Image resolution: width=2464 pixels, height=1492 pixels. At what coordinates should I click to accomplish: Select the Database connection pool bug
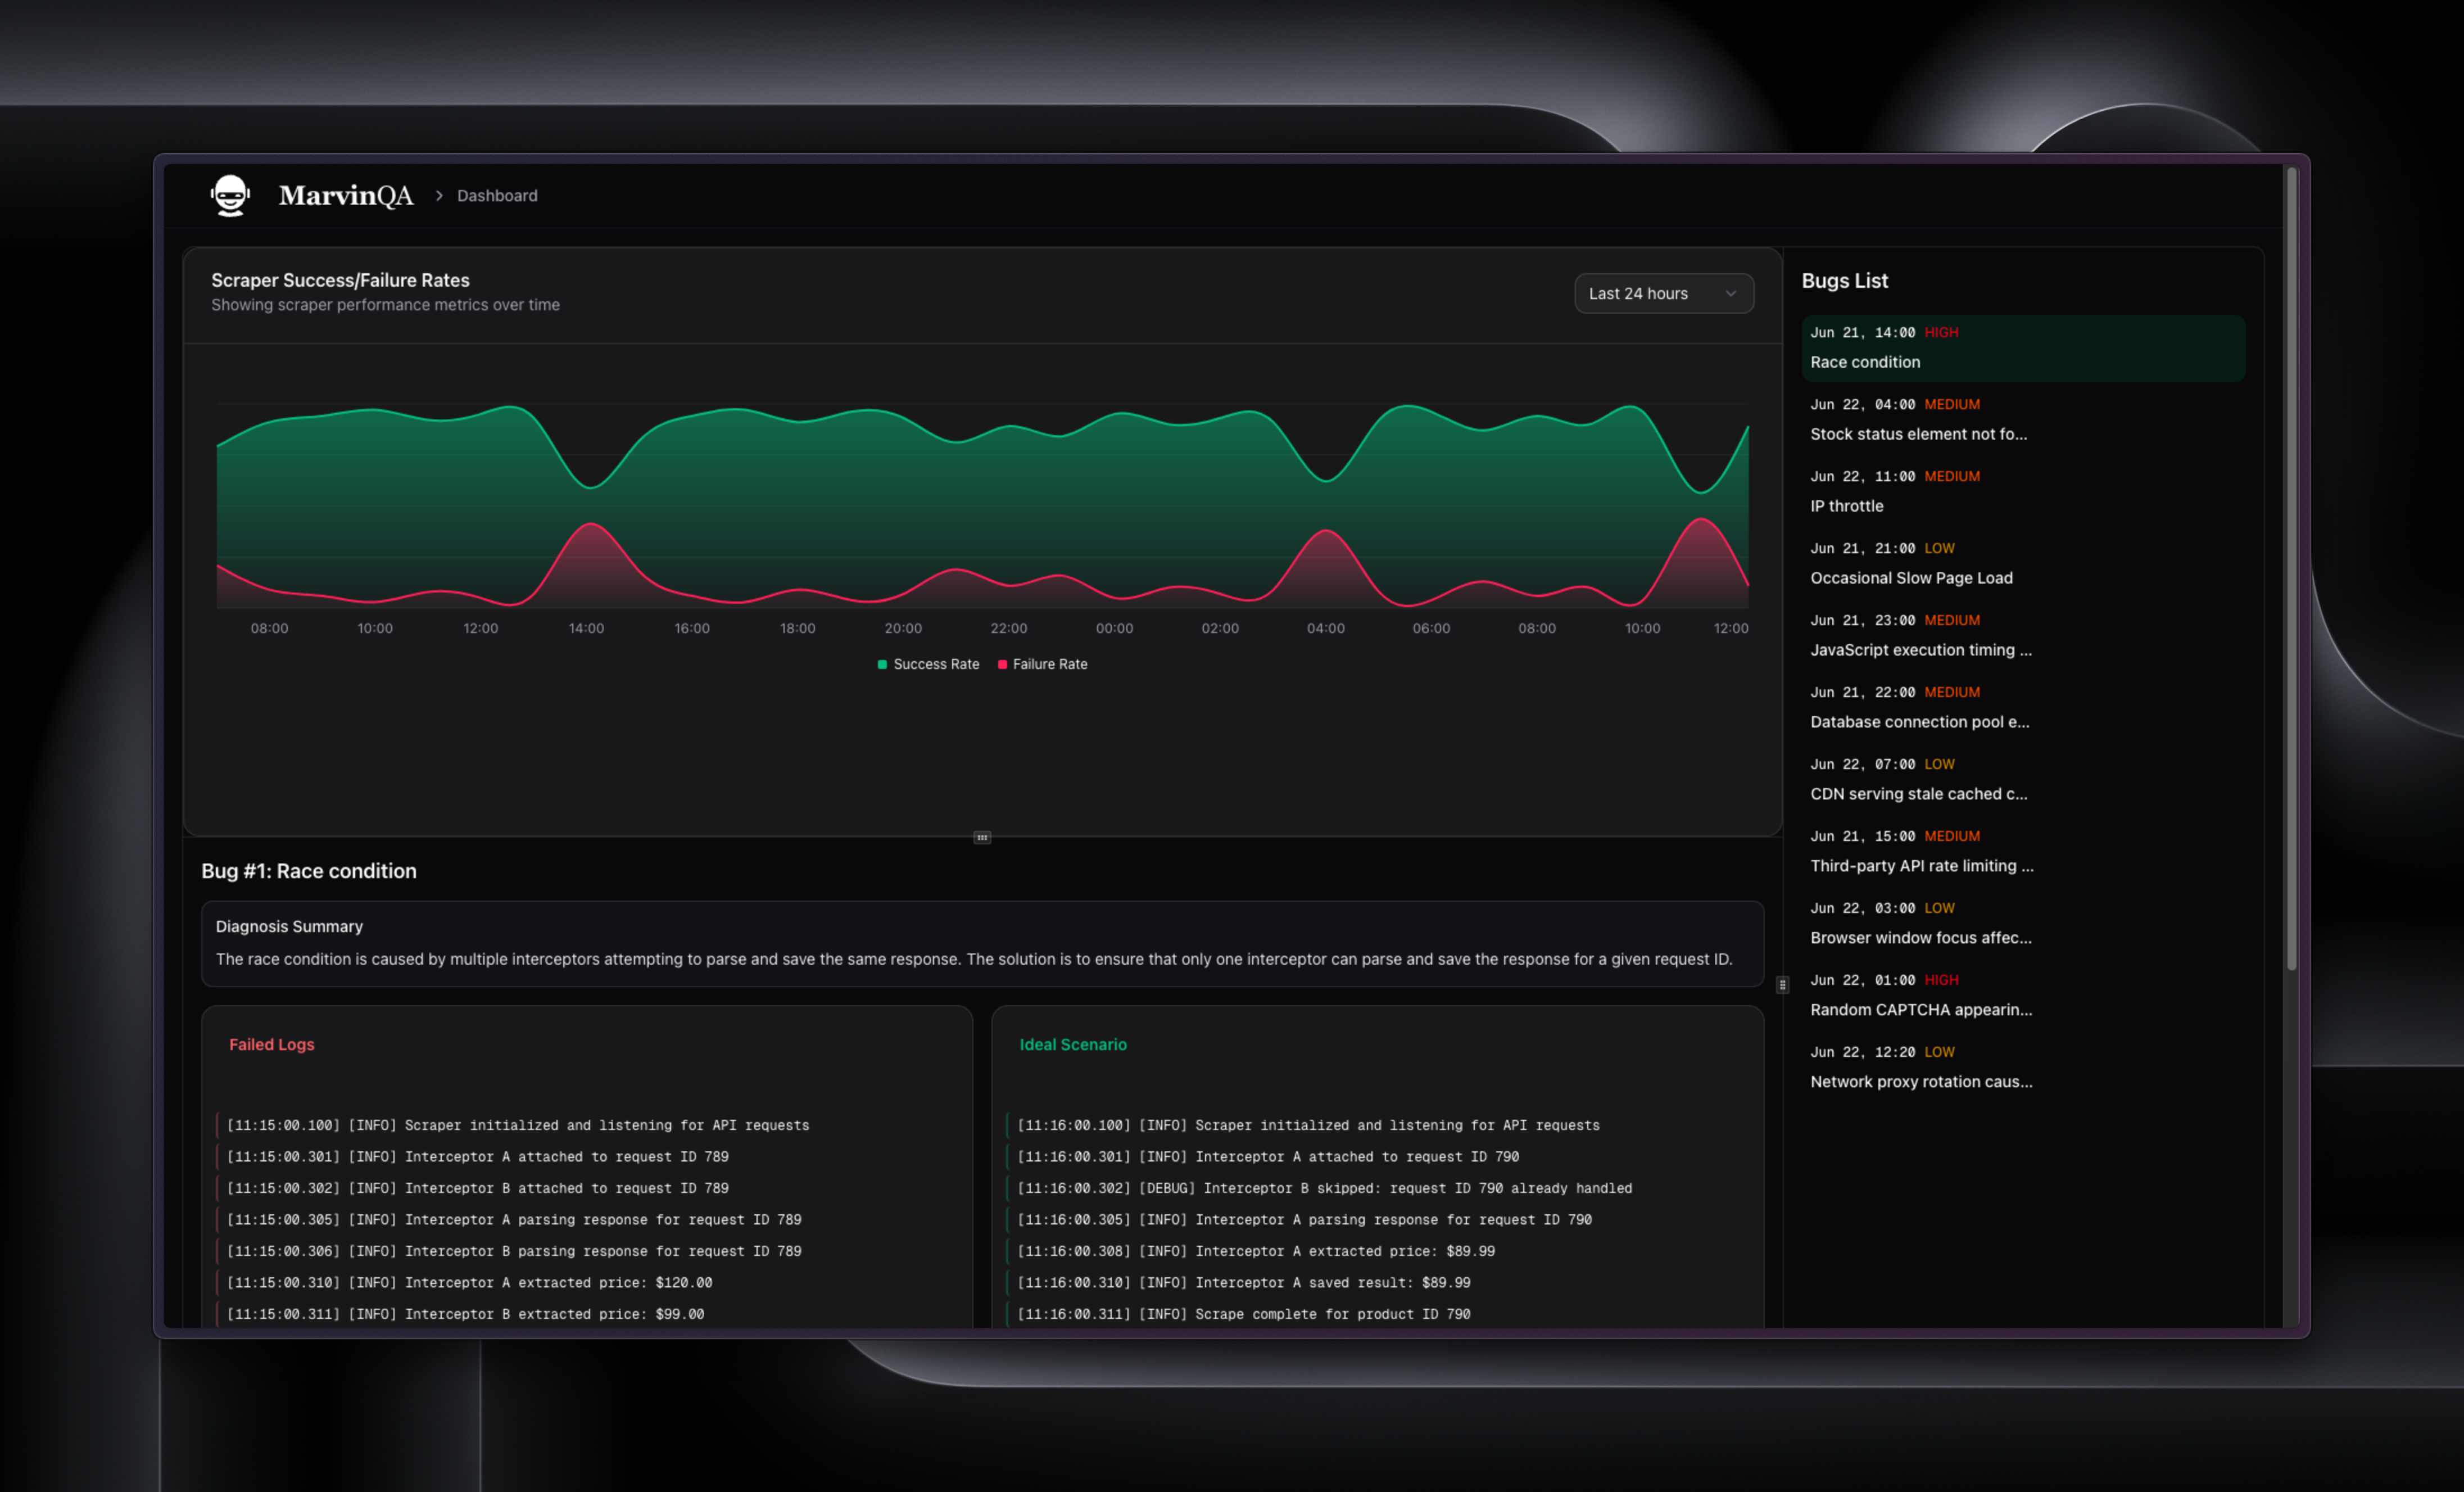2023,708
